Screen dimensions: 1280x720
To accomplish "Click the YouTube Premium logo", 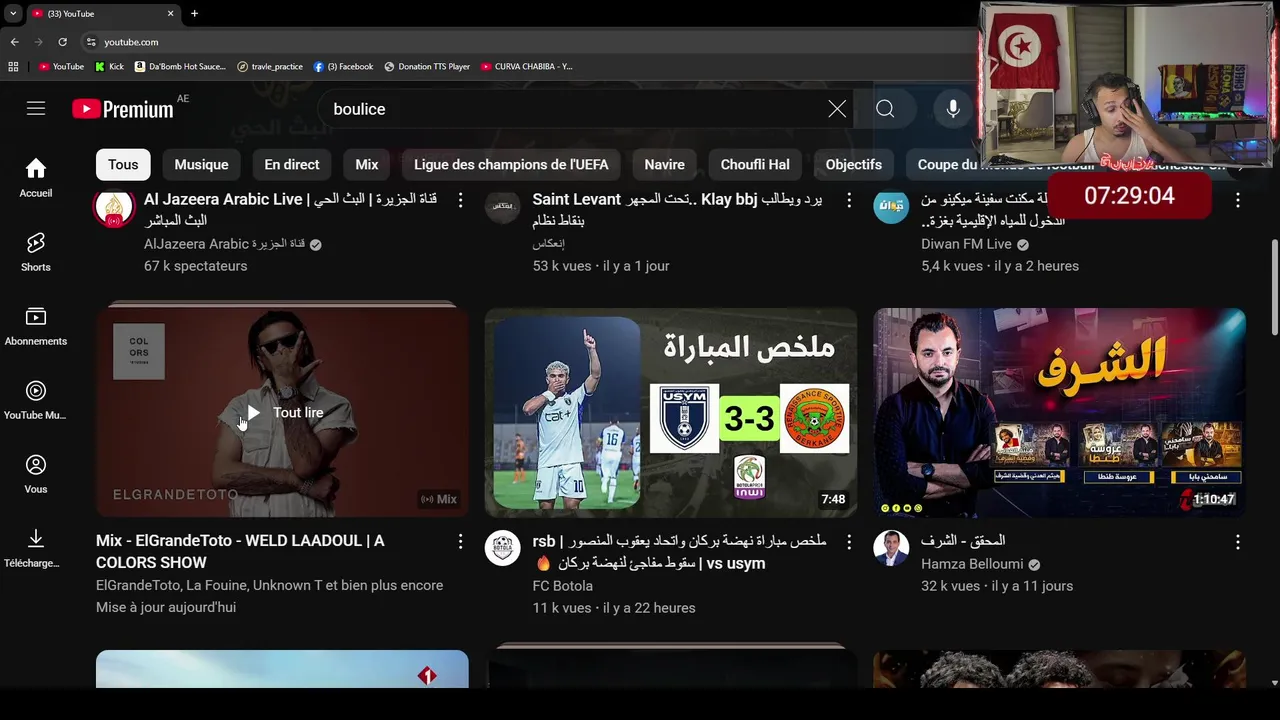I will pos(123,109).
